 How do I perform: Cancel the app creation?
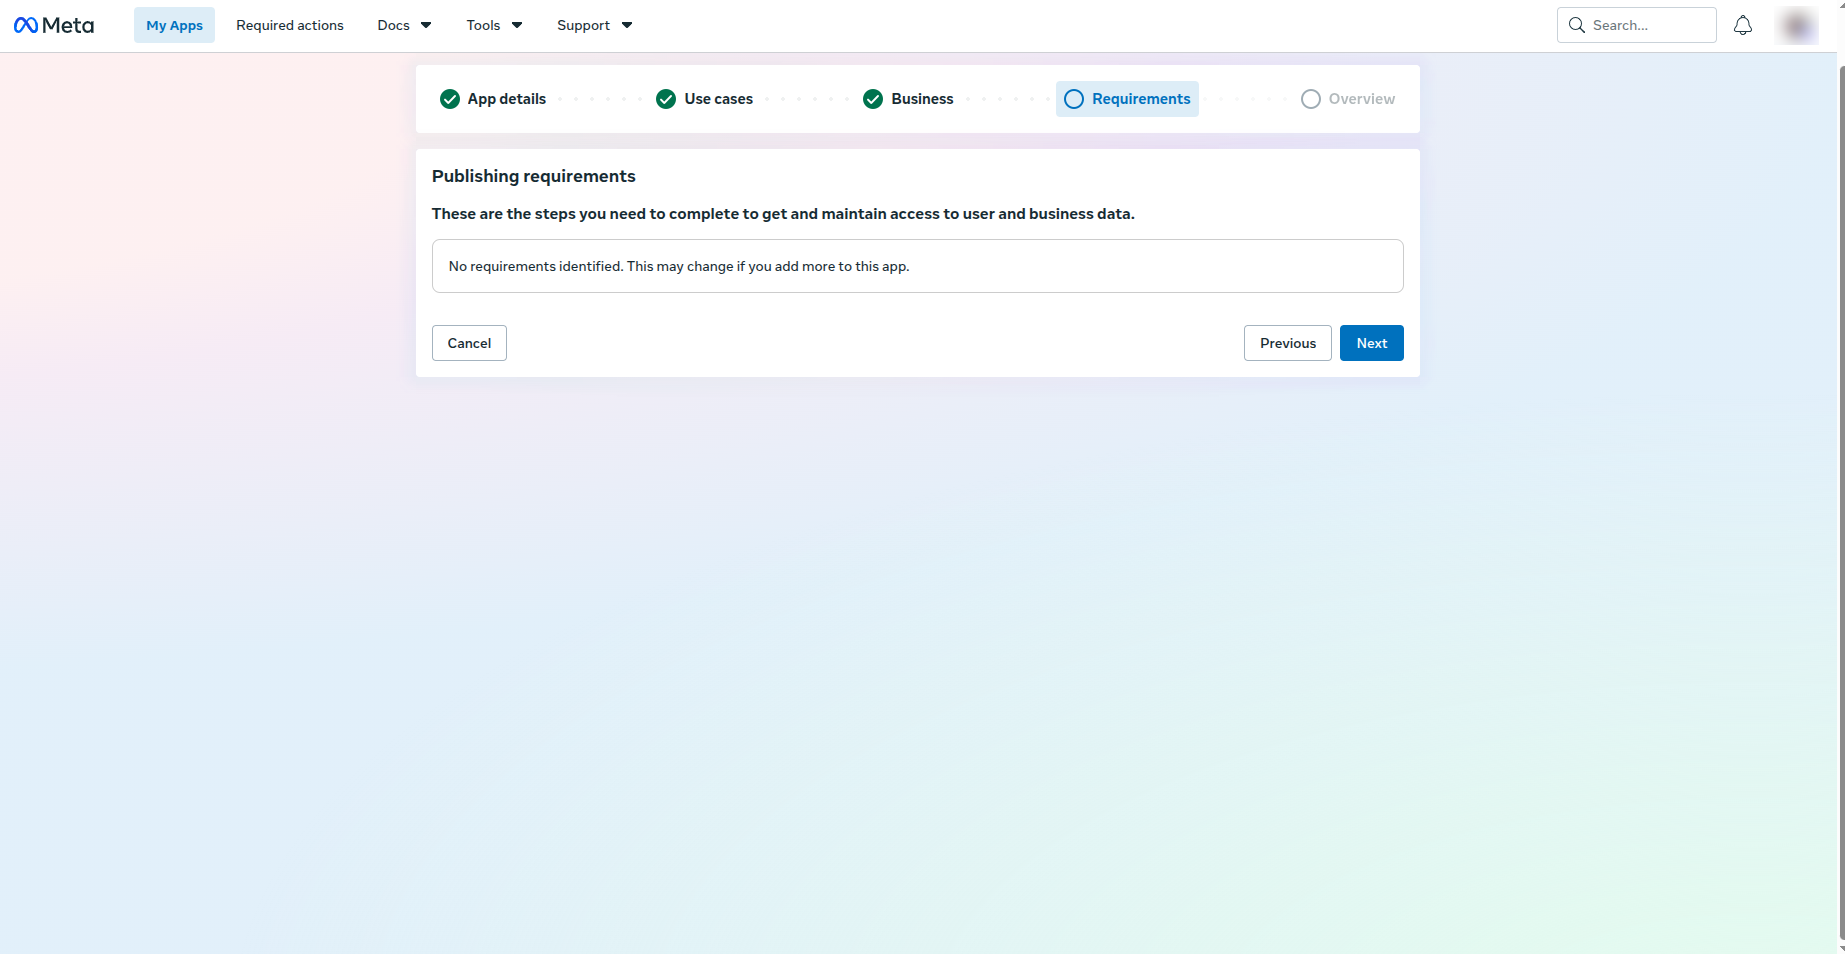[469, 343]
